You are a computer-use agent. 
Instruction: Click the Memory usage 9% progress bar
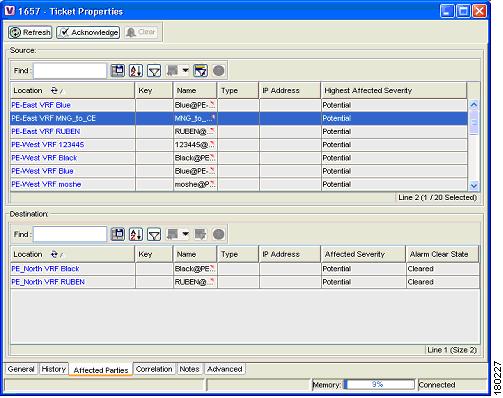pyautogui.click(x=379, y=384)
